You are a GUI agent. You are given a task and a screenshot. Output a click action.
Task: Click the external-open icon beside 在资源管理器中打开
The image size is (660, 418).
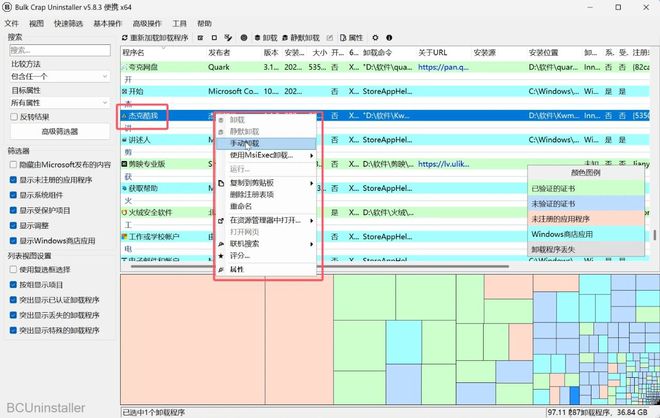click(x=221, y=221)
